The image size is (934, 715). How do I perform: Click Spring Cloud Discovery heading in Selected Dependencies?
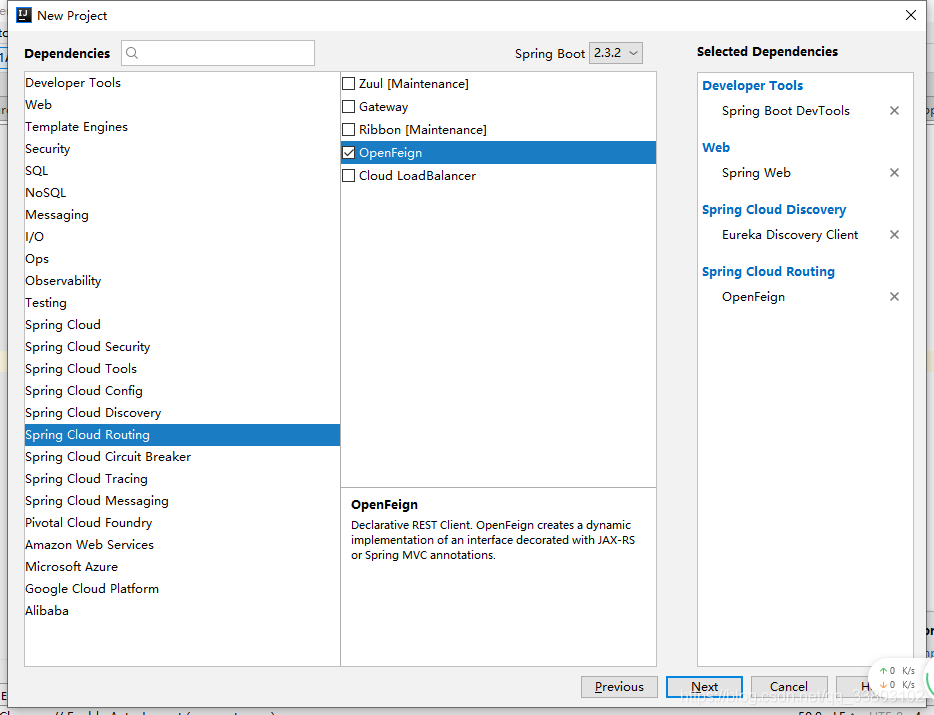(774, 210)
